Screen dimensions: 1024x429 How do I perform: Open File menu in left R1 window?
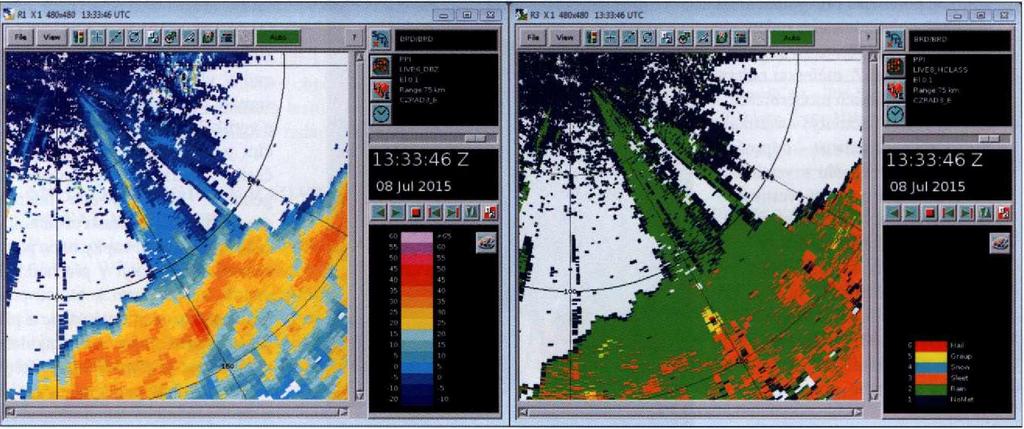tap(20, 38)
